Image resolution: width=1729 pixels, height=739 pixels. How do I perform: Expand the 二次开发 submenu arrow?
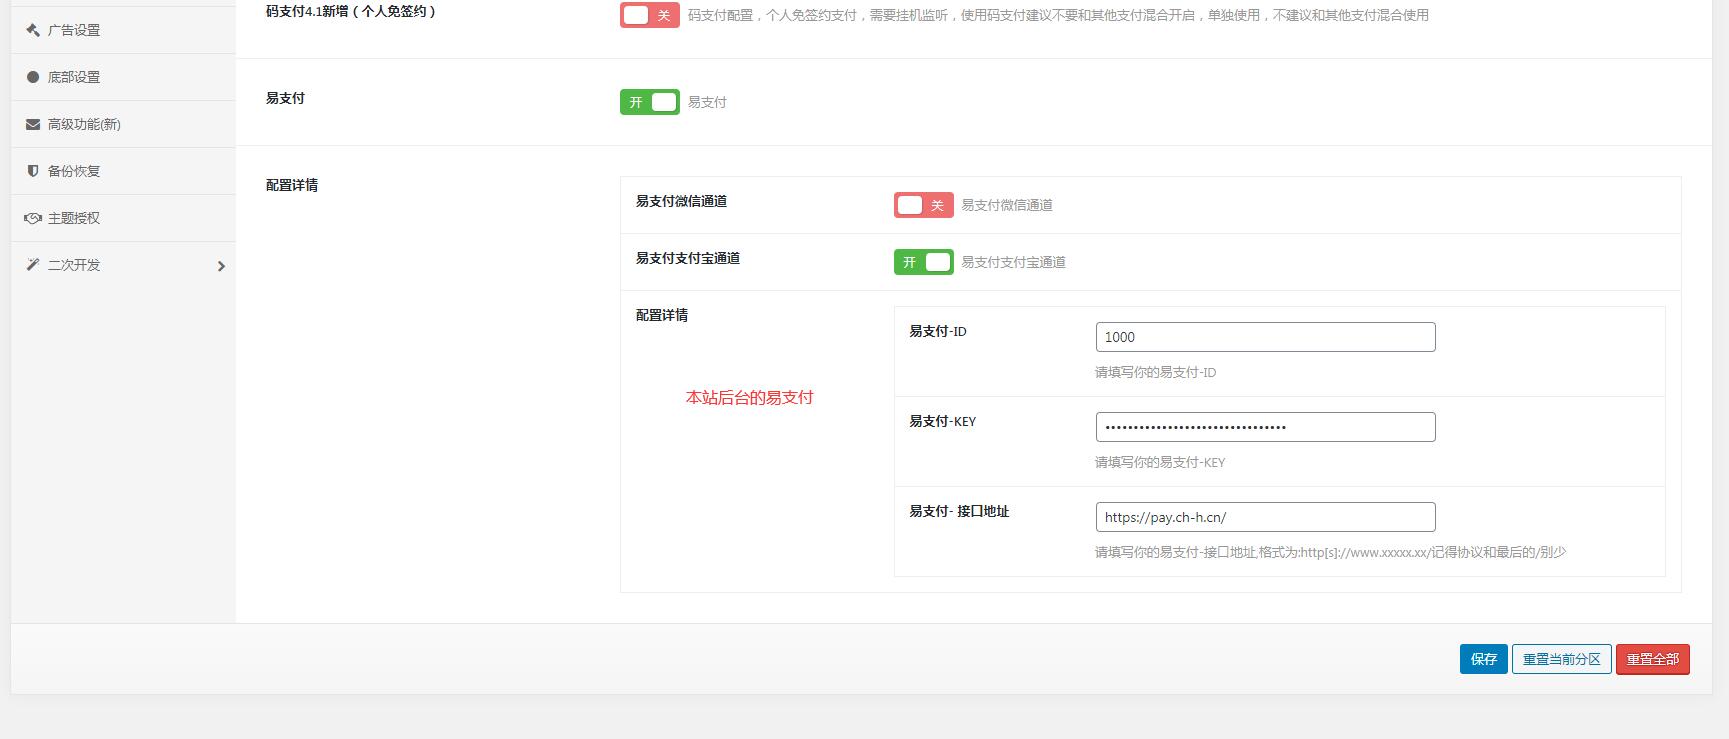click(x=221, y=266)
